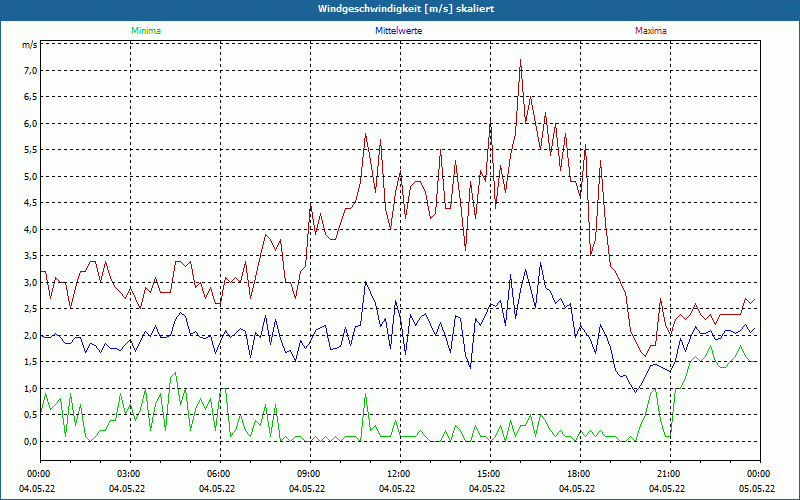Viewport: 800px width, 500px height.
Task: Click the chart title 'Windgeschwindigkeit [m/s] skaliert'
Action: (x=406, y=9)
